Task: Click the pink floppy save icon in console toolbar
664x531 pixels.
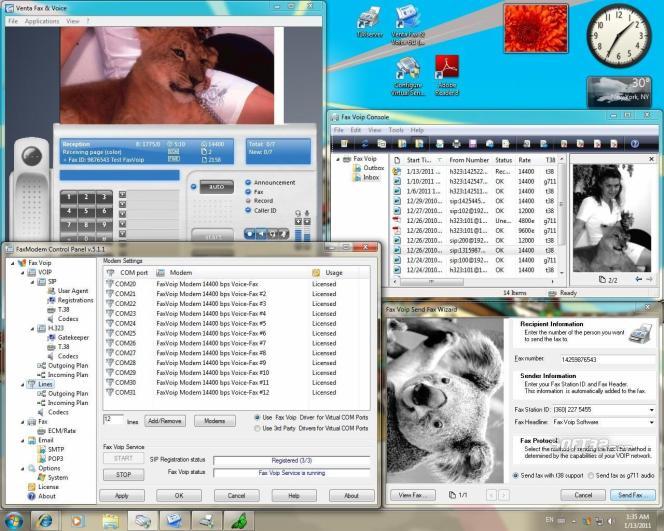Action: point(473,144)
